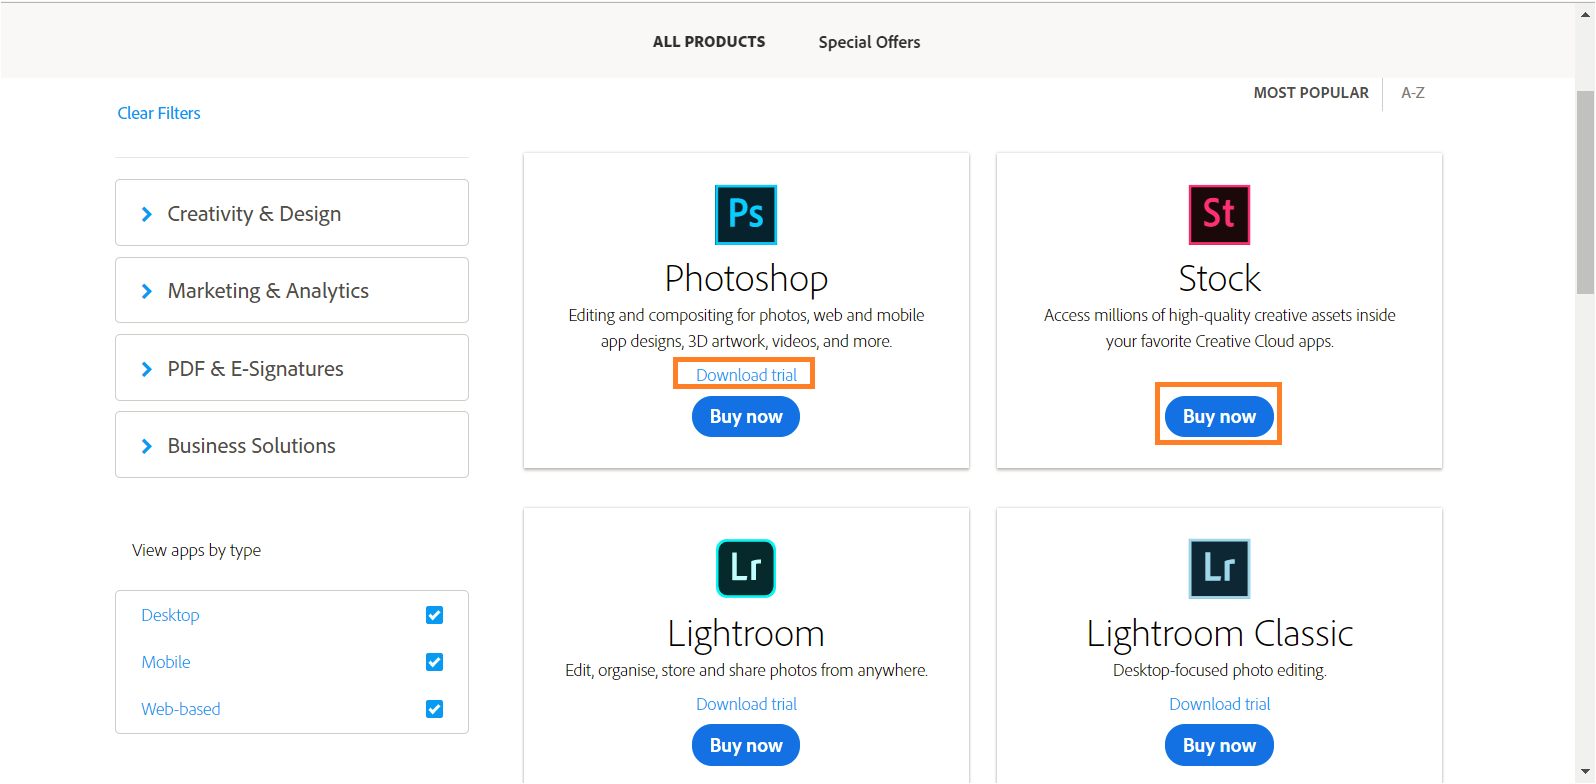Expand the Business Solutions category
The width and height of the screenshot is (1596, 784).
click(292, 445)
